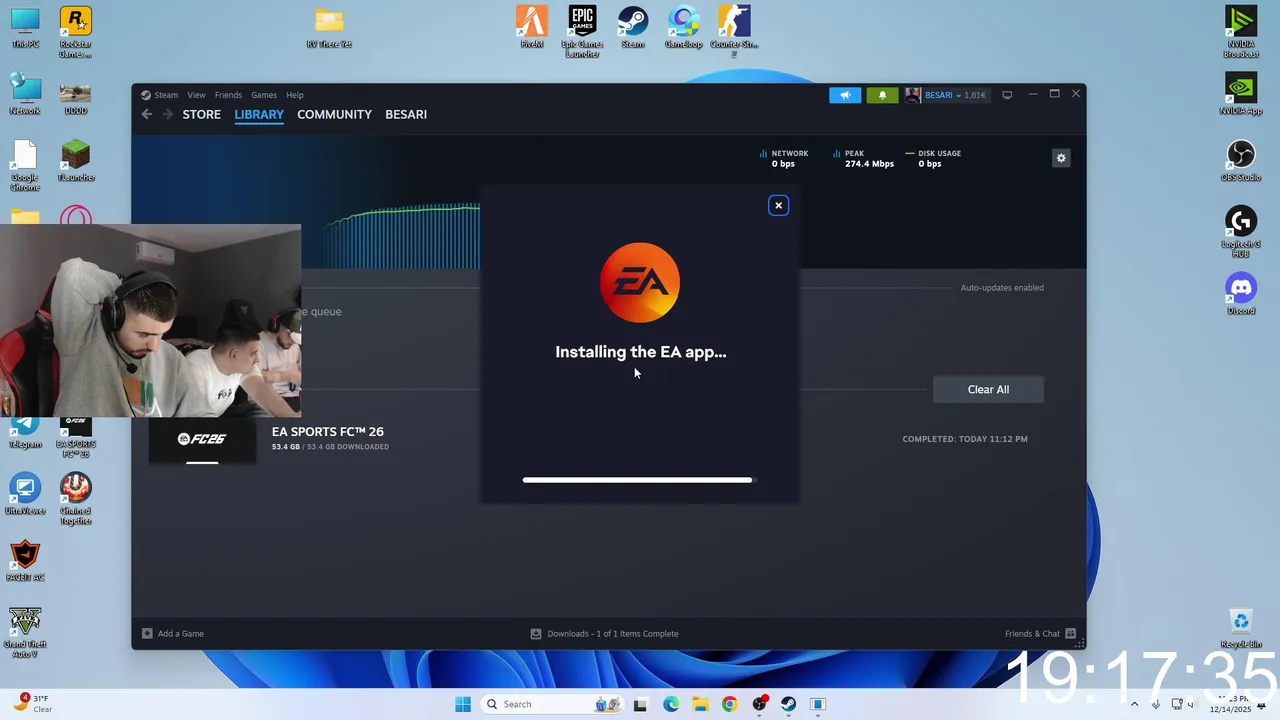Open the GameLoop desktop icon

[x=683, y=27]
